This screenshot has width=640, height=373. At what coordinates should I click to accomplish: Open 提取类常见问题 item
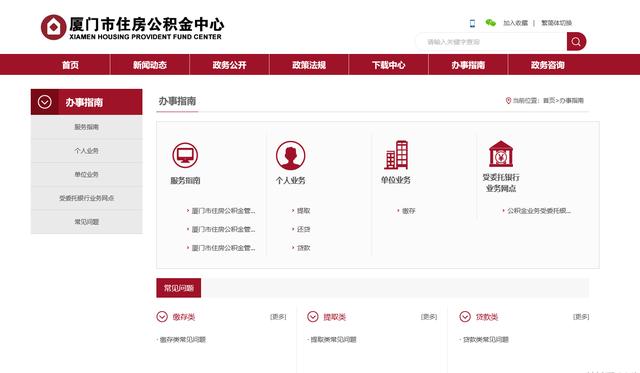click(333, 339)
